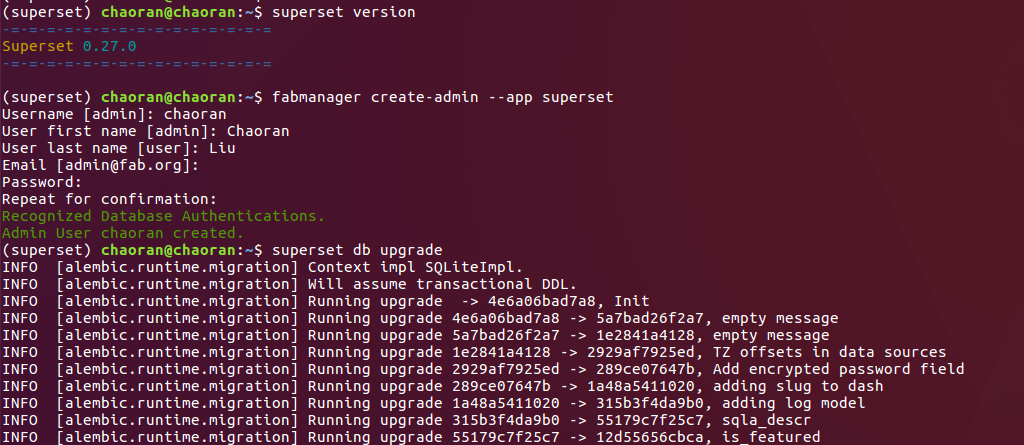1024x445 pixels.
Task: Click the 'Repeat for confirmation:' line
Action: click(x=110, y=199)
